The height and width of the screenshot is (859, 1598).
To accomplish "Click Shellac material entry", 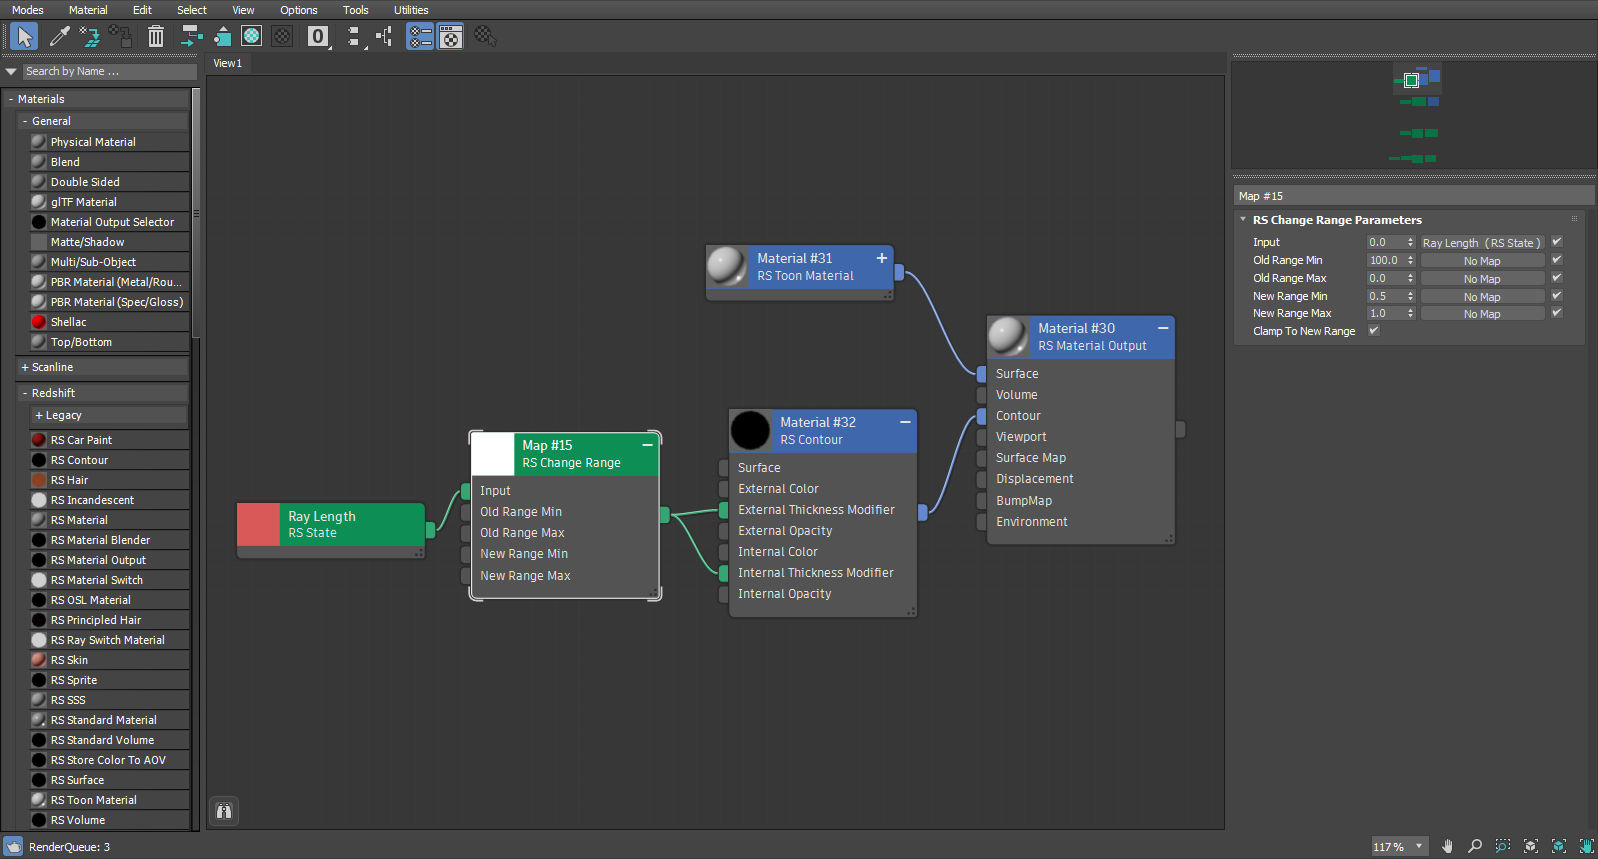I will 109,322.
